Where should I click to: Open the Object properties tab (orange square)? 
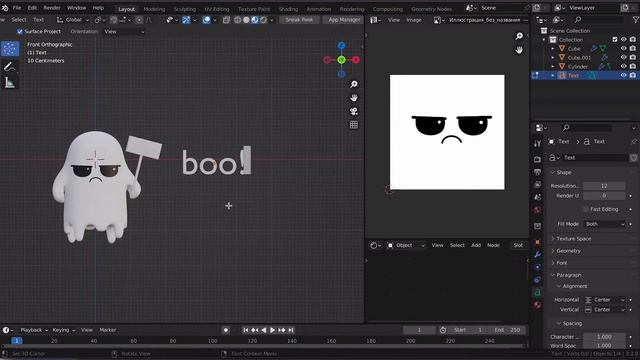(537, 242)
